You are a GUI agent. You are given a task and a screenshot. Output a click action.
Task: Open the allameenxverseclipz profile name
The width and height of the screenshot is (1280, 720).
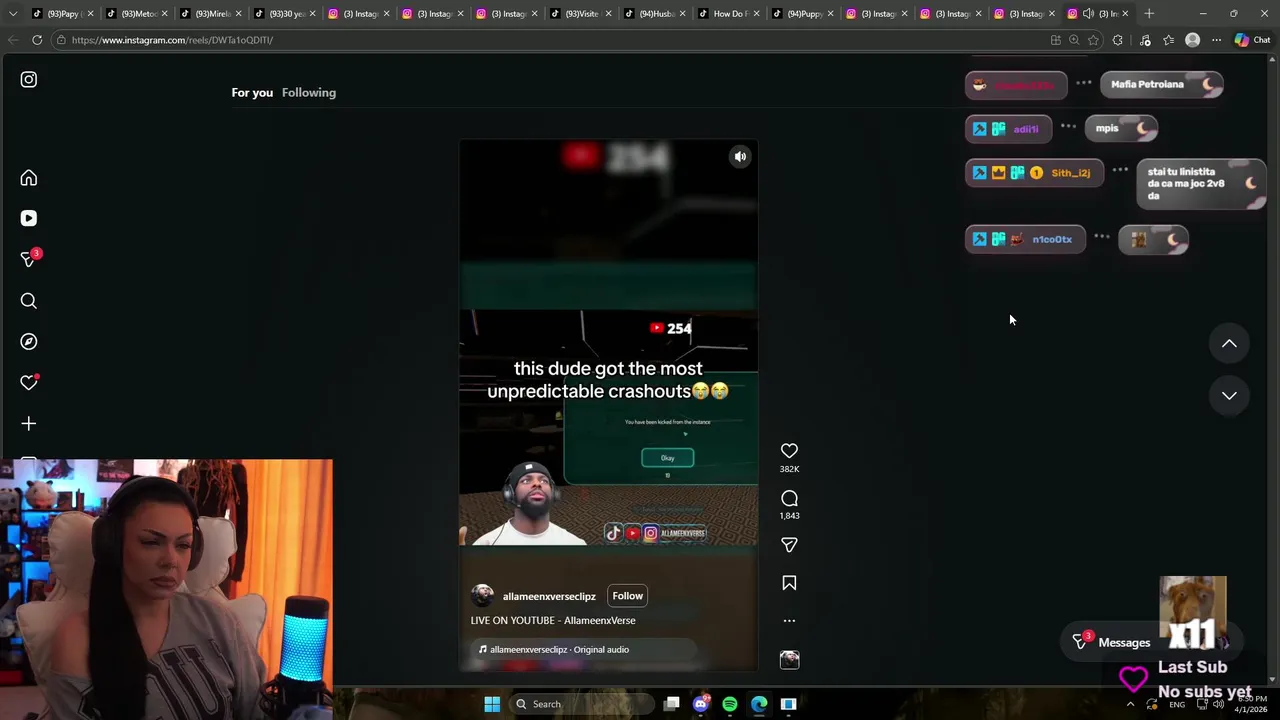tap(549, 597)
